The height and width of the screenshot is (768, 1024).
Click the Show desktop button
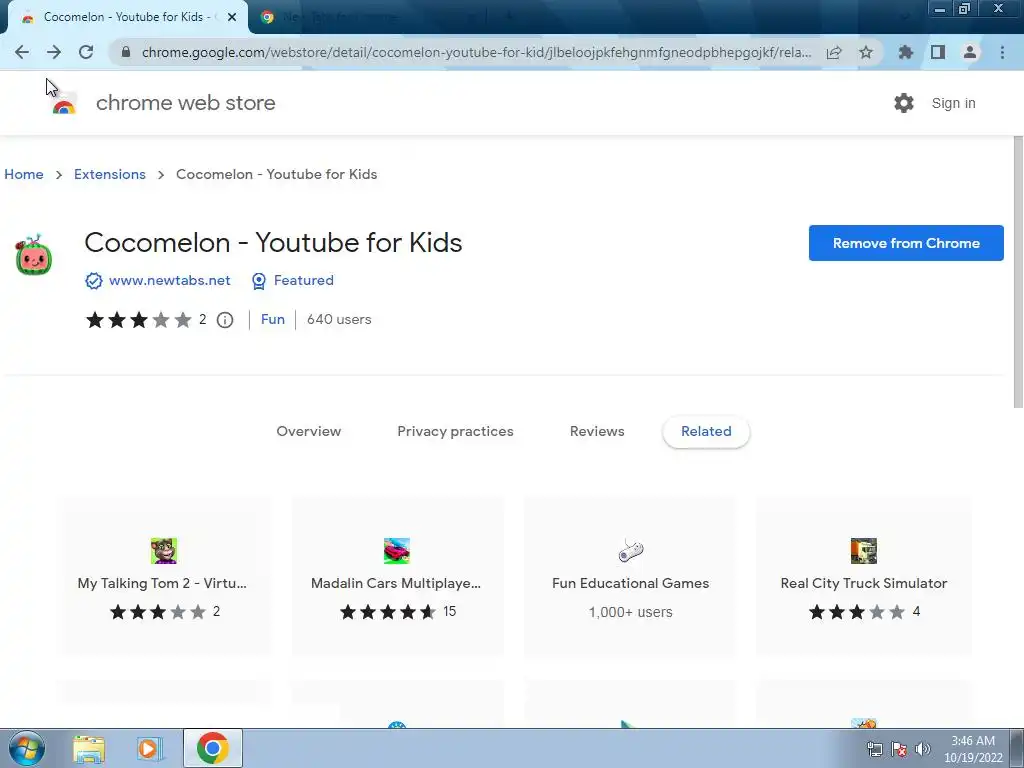1017,748
